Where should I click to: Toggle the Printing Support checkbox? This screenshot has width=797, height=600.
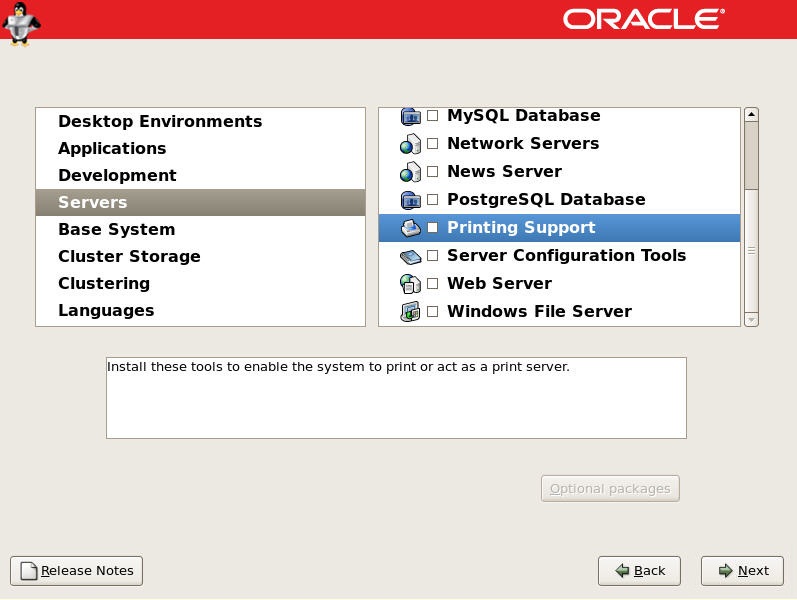(433, 227)
